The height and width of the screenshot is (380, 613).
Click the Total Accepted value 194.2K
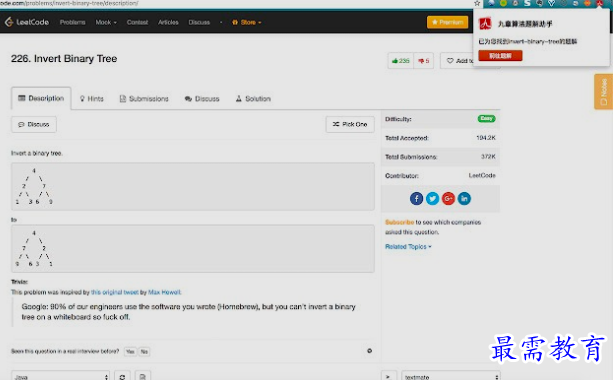[x=486, y=138]
